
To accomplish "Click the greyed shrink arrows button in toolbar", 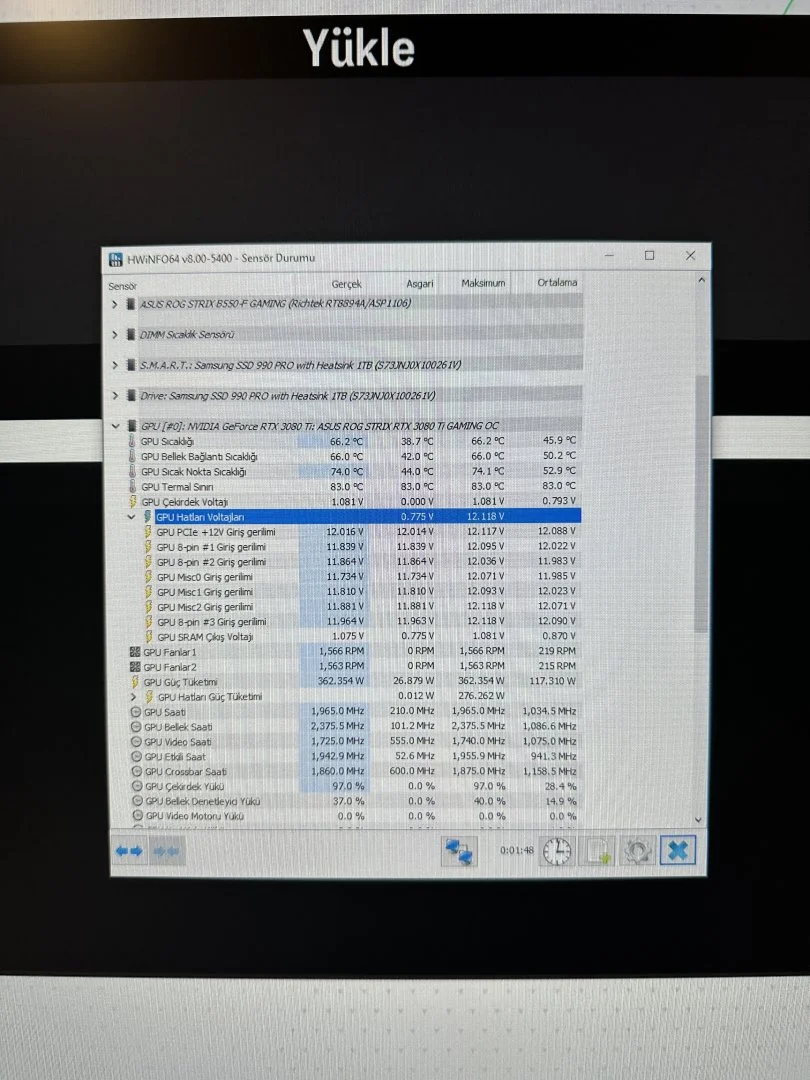I will (166, 851).
